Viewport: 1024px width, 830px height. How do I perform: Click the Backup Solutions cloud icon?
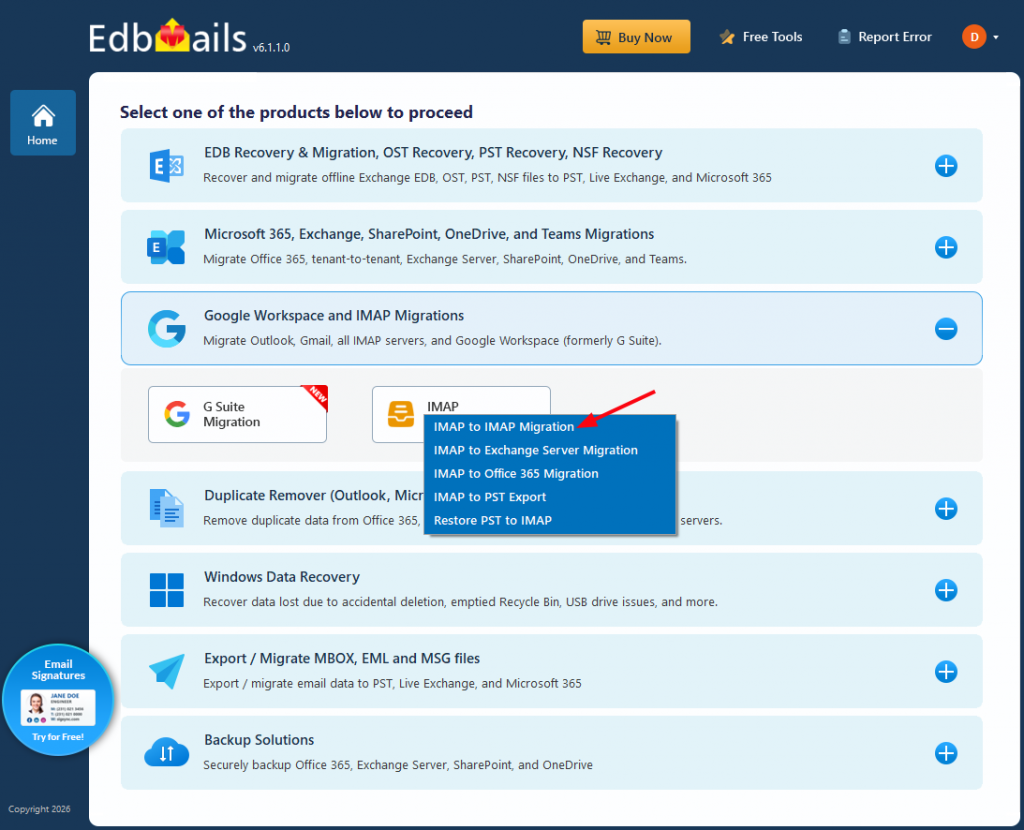click(167, 753)
